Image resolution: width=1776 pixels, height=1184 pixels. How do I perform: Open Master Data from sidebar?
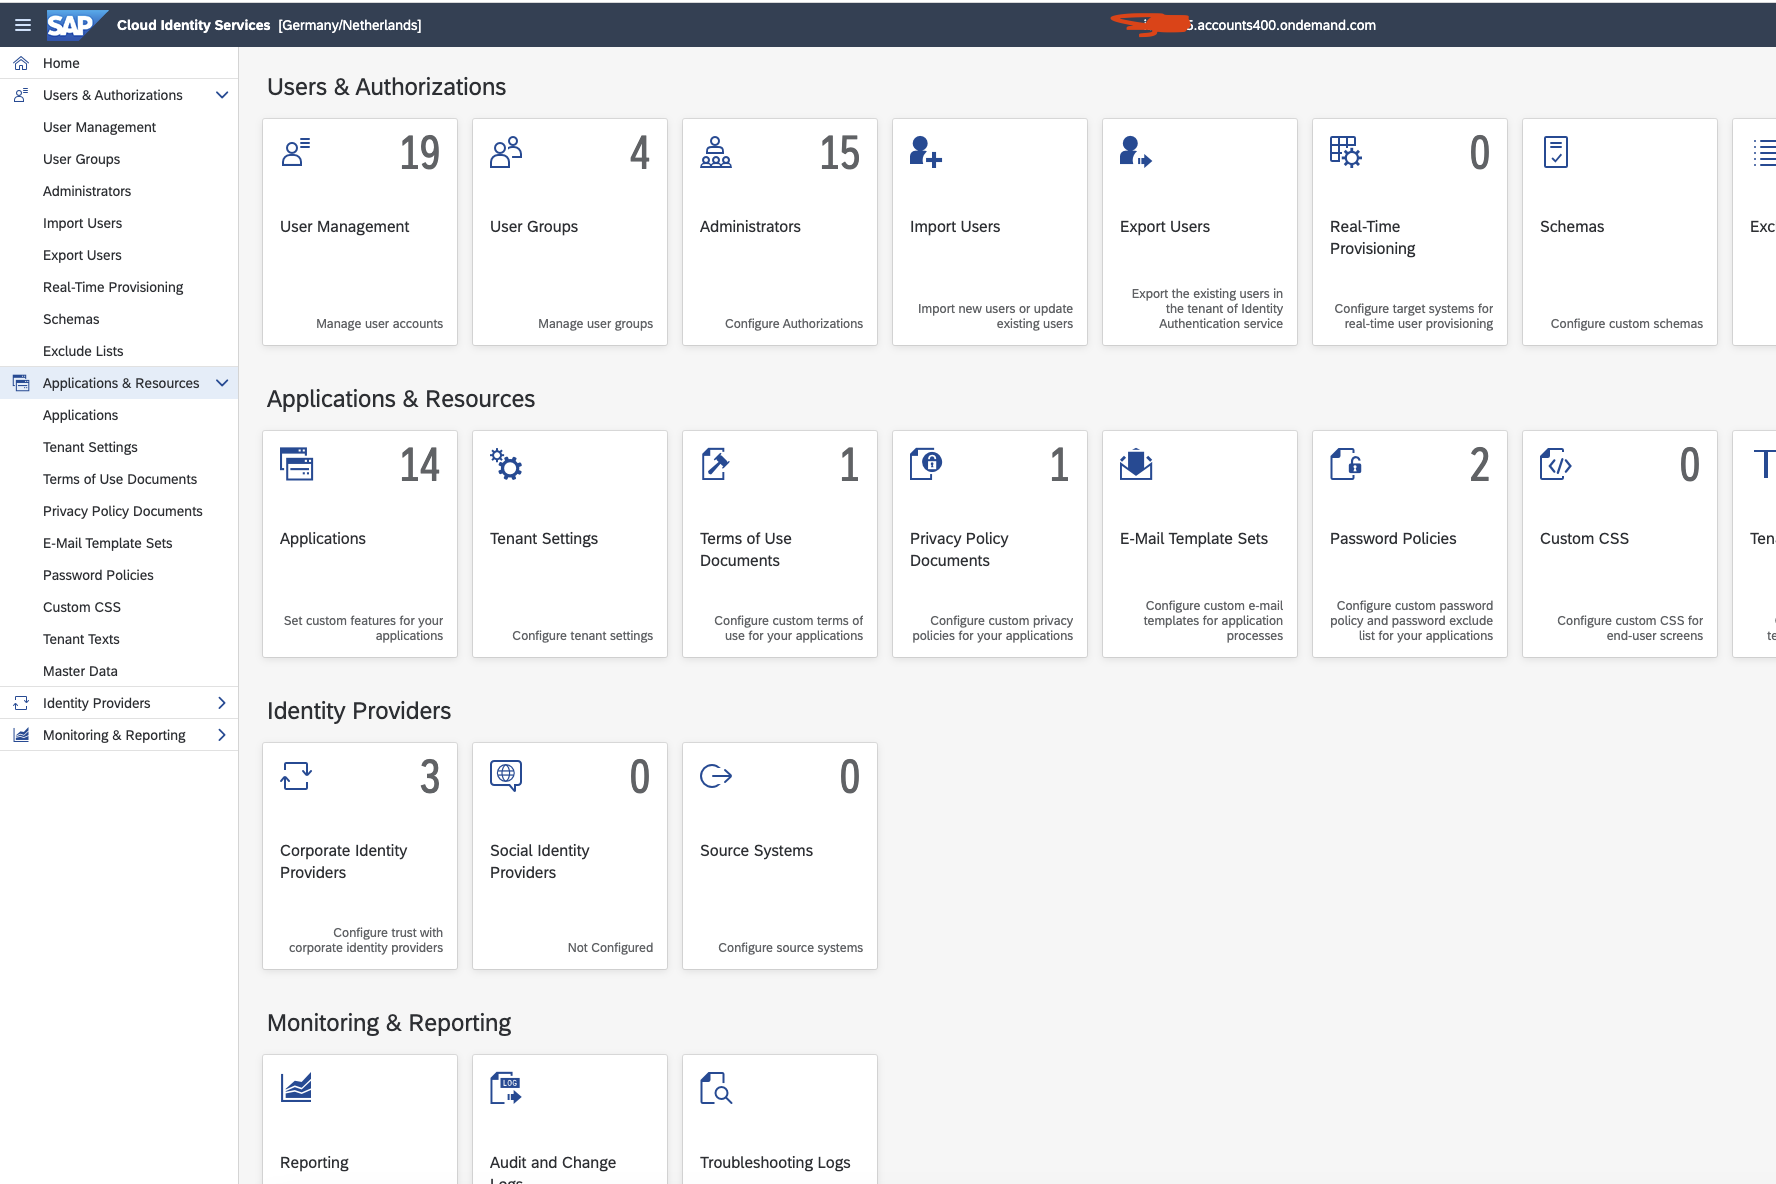(119, 671)
